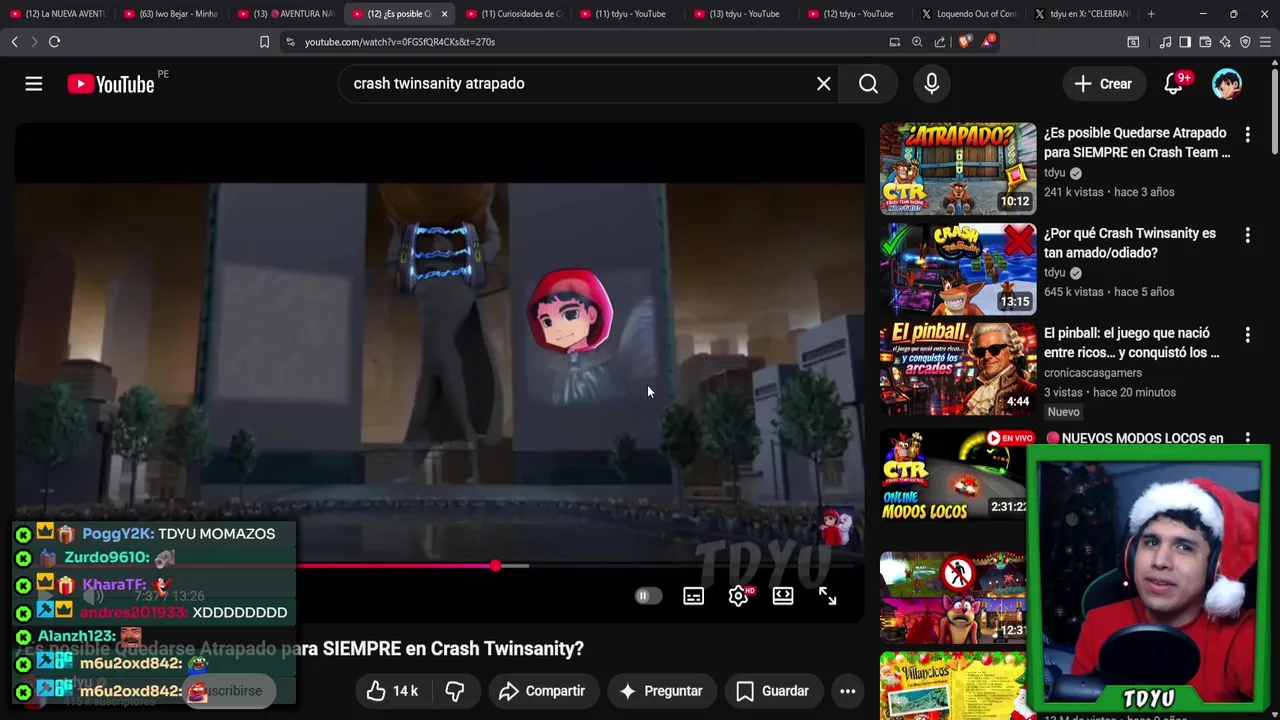Open the zoom magnifier in the address bar
The height and width of the screenshot is (720, 1280).
point(917,42)
